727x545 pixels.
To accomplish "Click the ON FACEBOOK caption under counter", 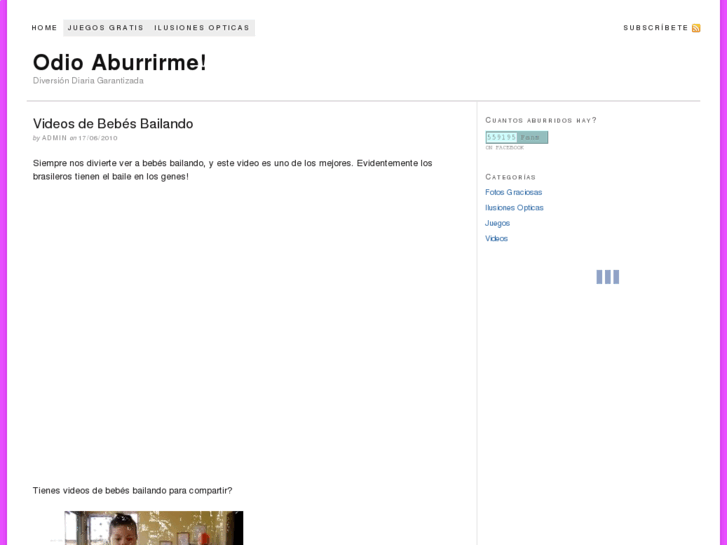I will point(504,147).
